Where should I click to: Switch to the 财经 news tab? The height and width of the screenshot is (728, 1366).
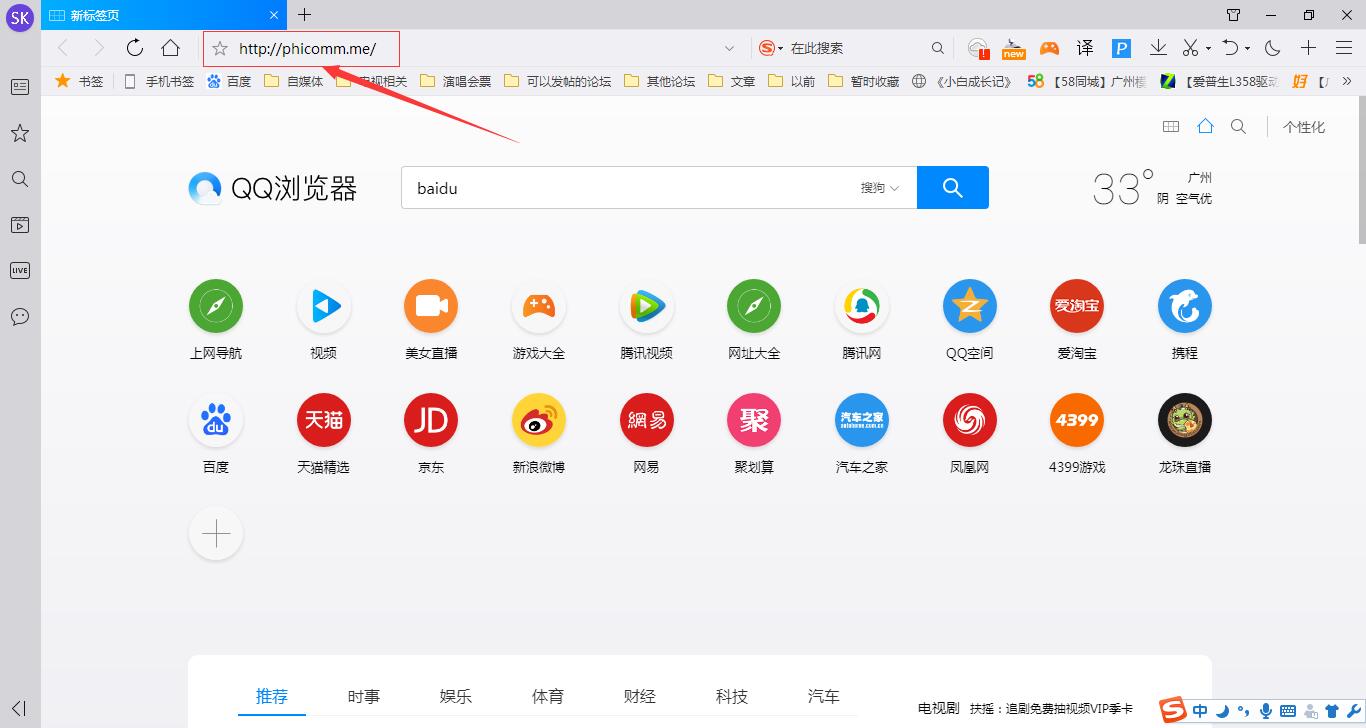(x=639, y=696)
